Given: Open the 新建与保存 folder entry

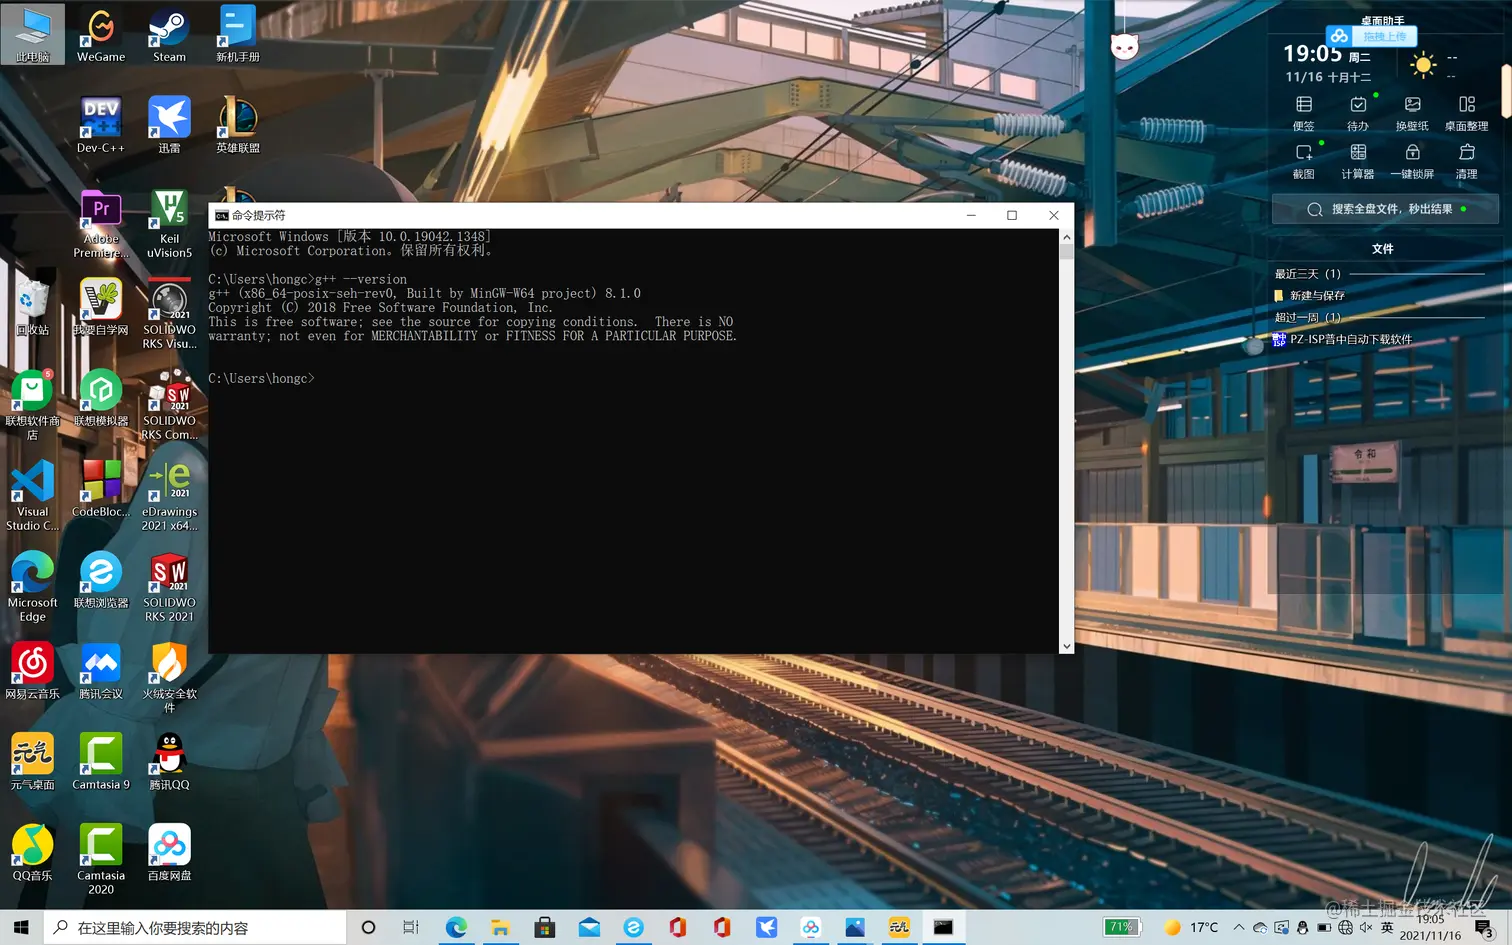Looking at the screenshot, I should click(1309, 296).
